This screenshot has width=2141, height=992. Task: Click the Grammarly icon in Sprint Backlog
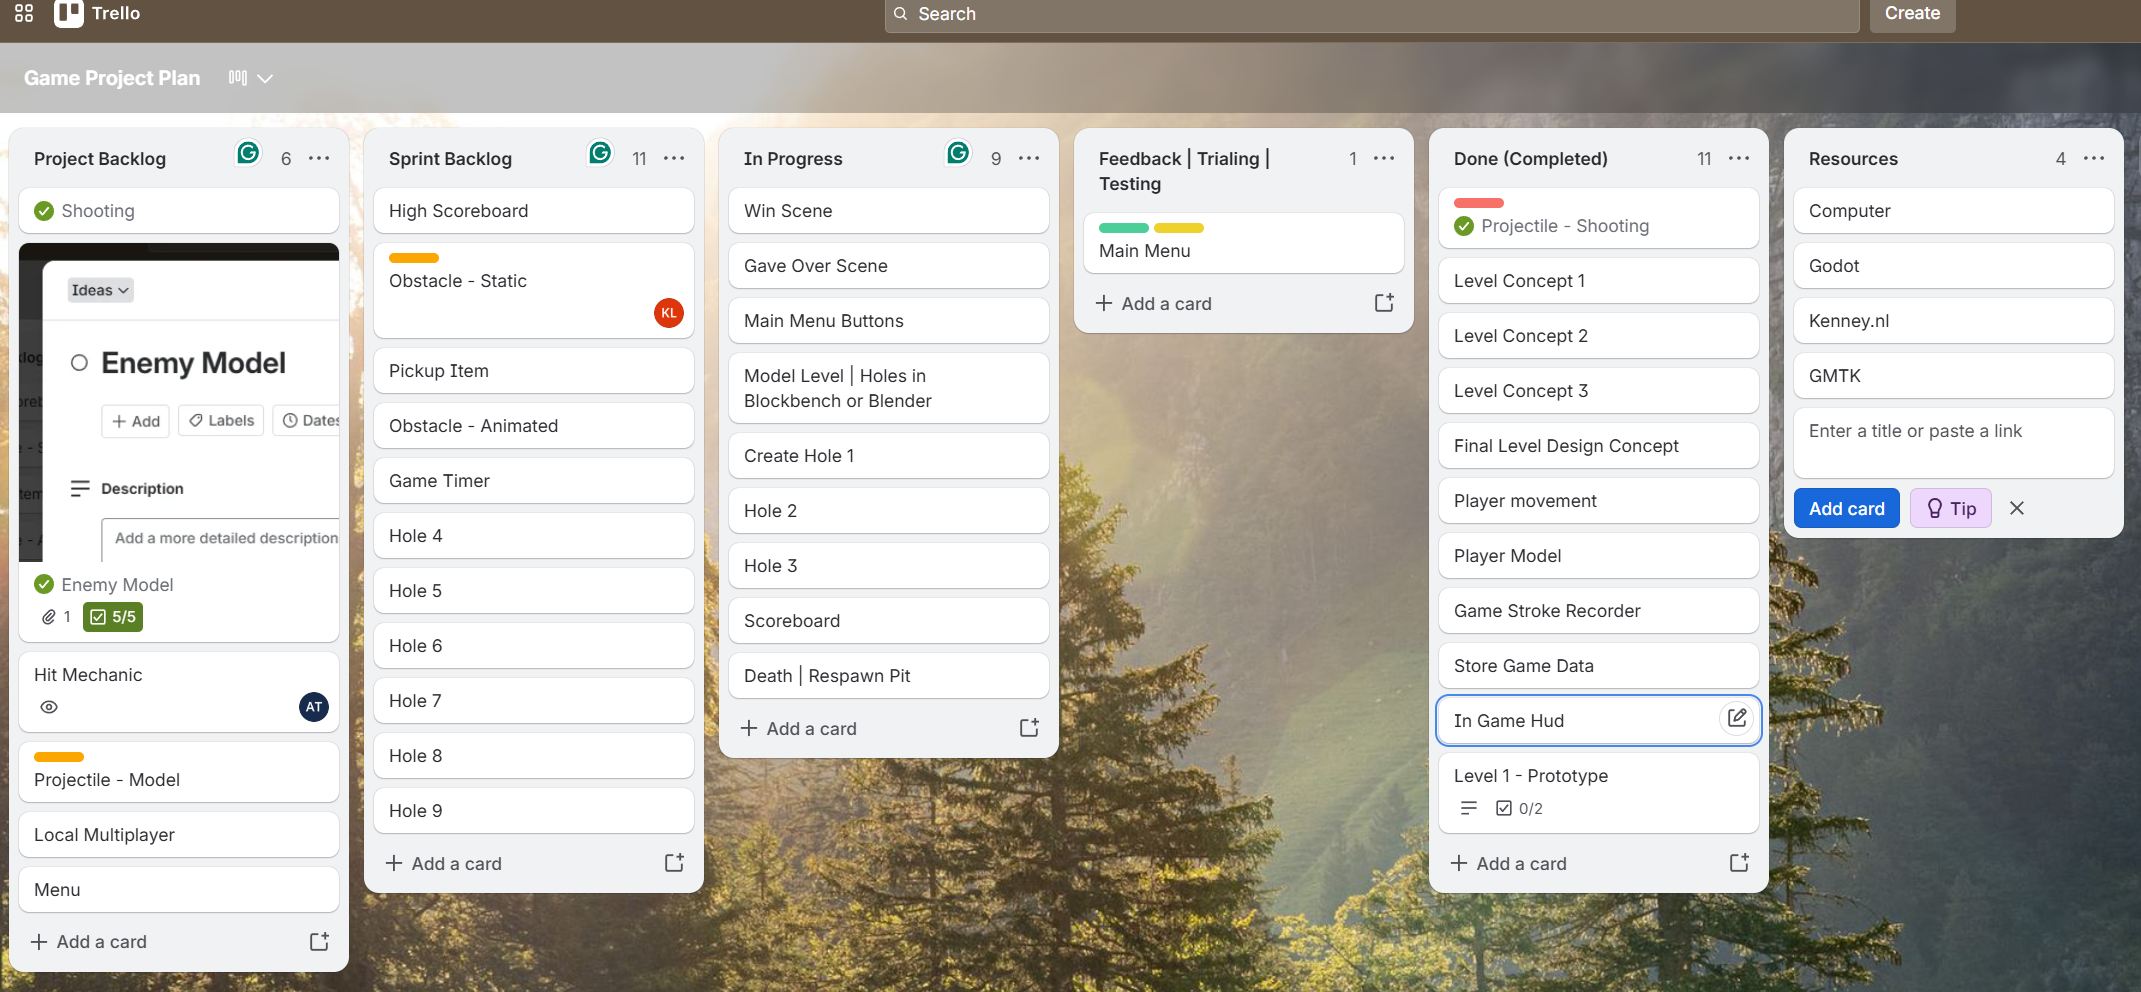coord(600,153)
